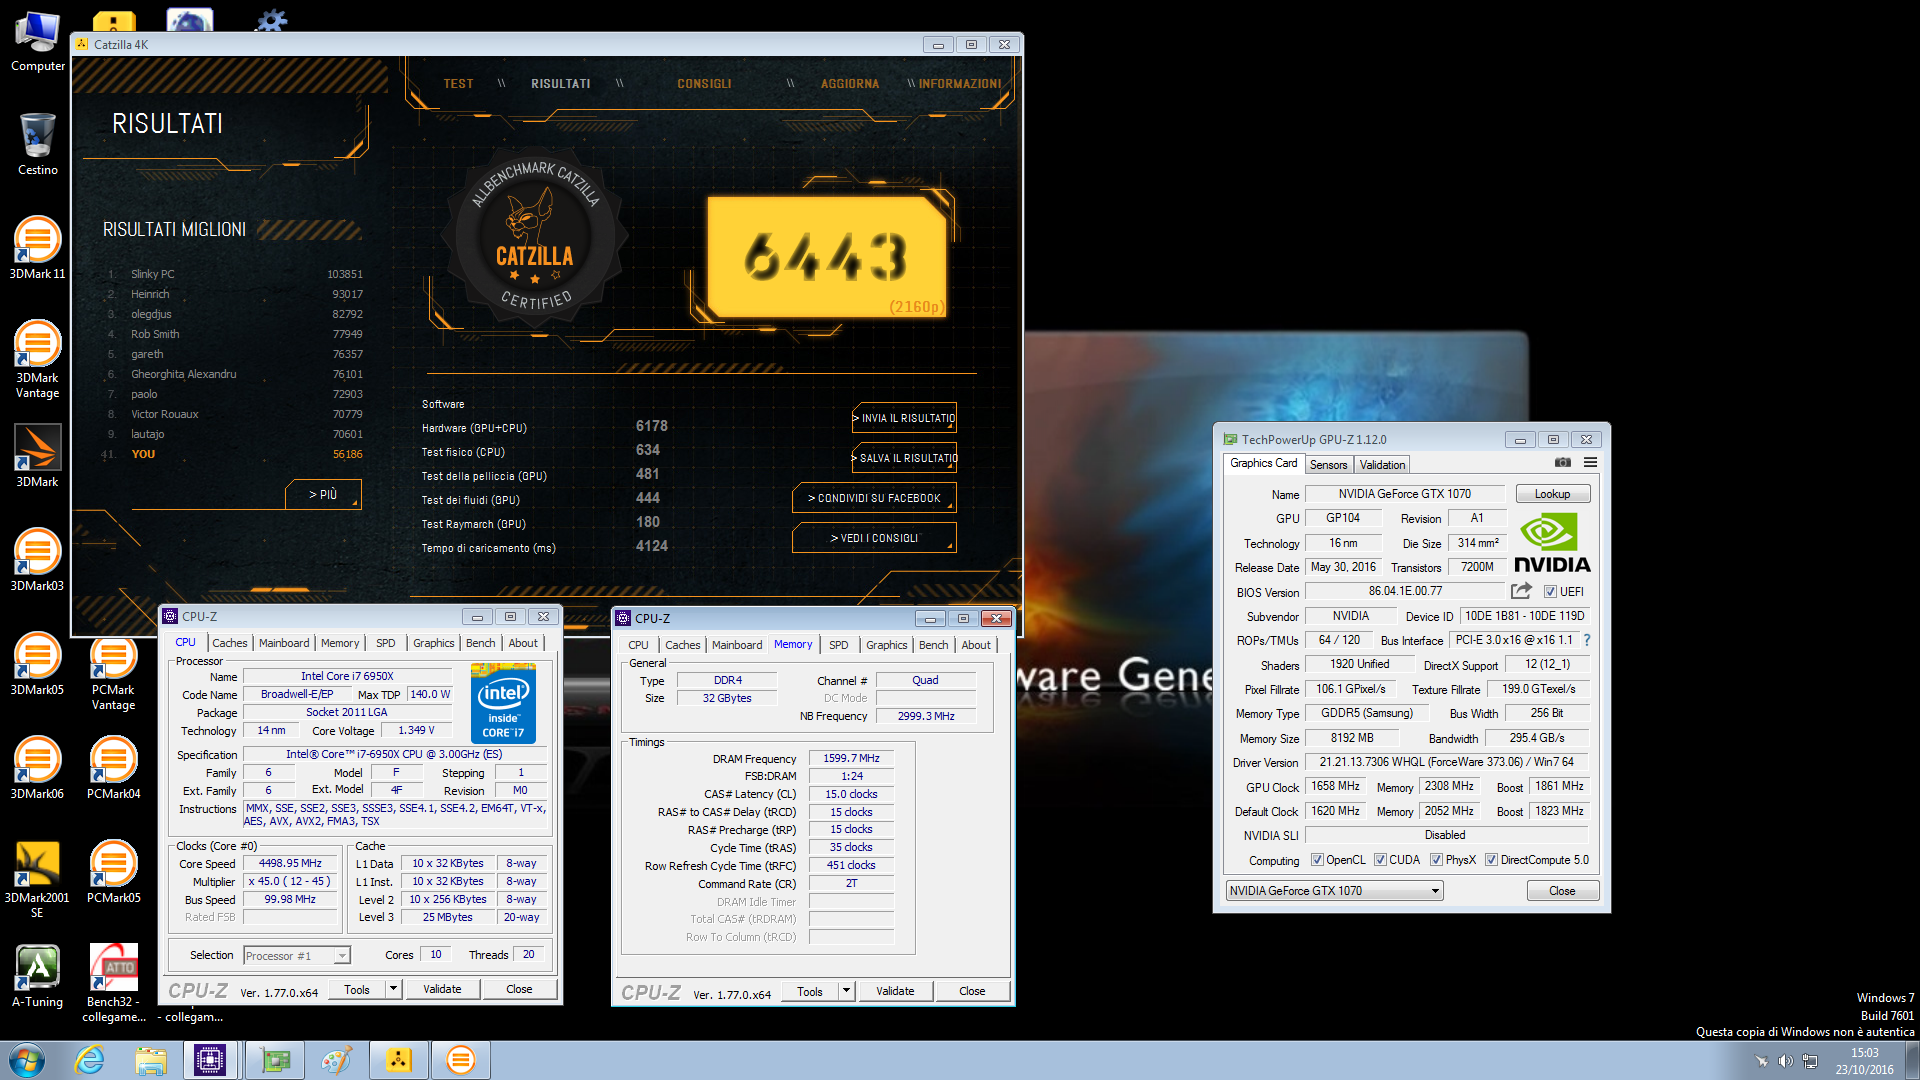Open Internet Explorer from the taskbar
This screenshot has width=1920, height=1080.
pyautogui.click(x=90, y=1060)
